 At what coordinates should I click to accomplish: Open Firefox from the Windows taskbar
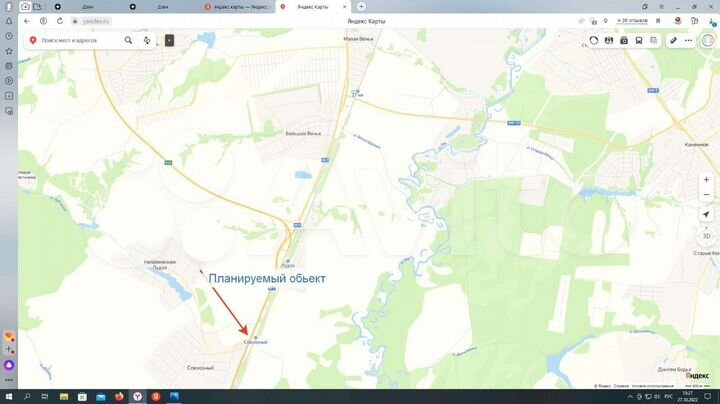(x=118, y=397)
